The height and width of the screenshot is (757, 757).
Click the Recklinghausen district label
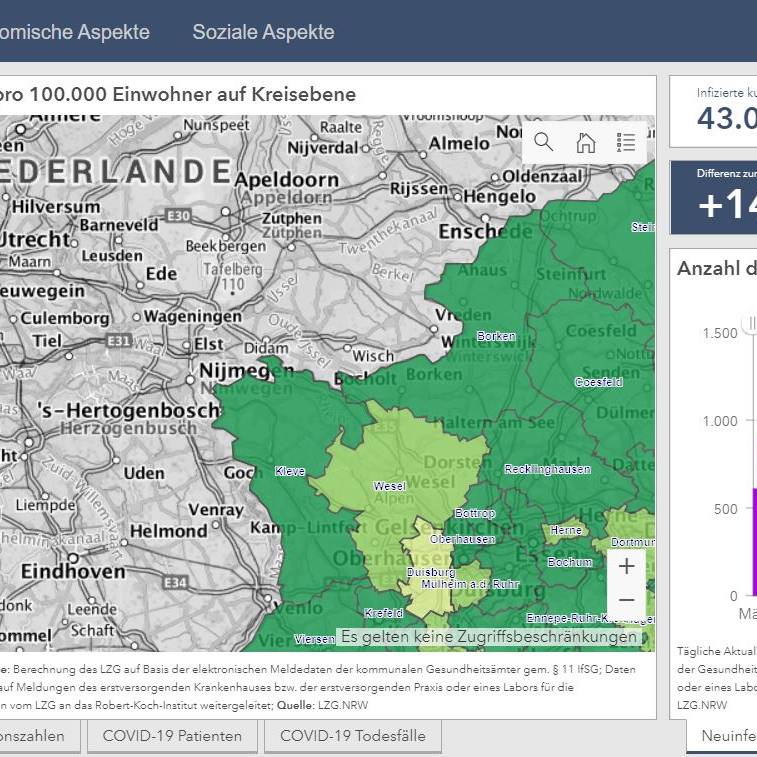(547, 469)
